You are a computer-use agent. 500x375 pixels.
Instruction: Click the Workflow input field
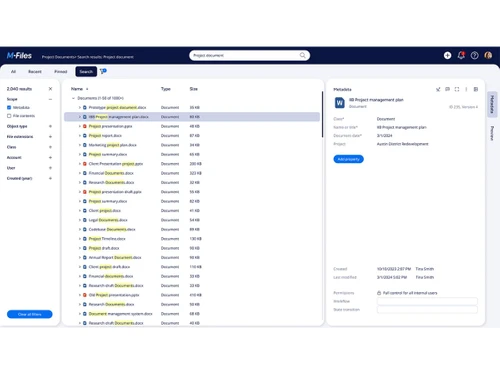tap(427, 301)
